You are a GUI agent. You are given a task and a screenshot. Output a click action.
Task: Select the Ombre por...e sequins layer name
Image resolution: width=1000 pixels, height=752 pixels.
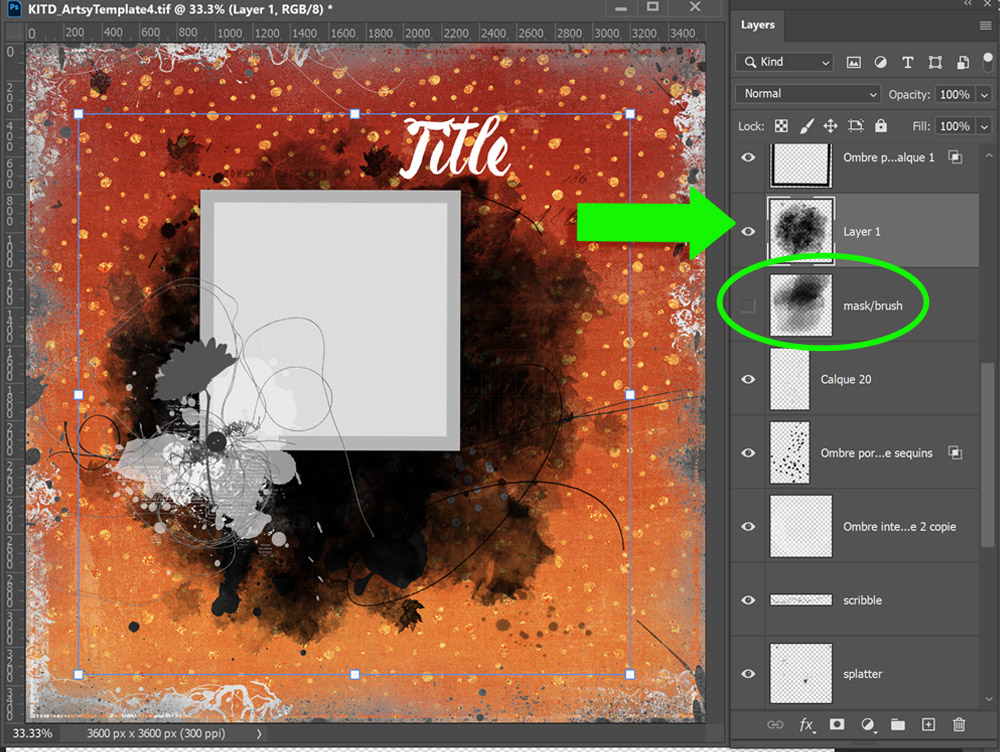click(876, 453)
